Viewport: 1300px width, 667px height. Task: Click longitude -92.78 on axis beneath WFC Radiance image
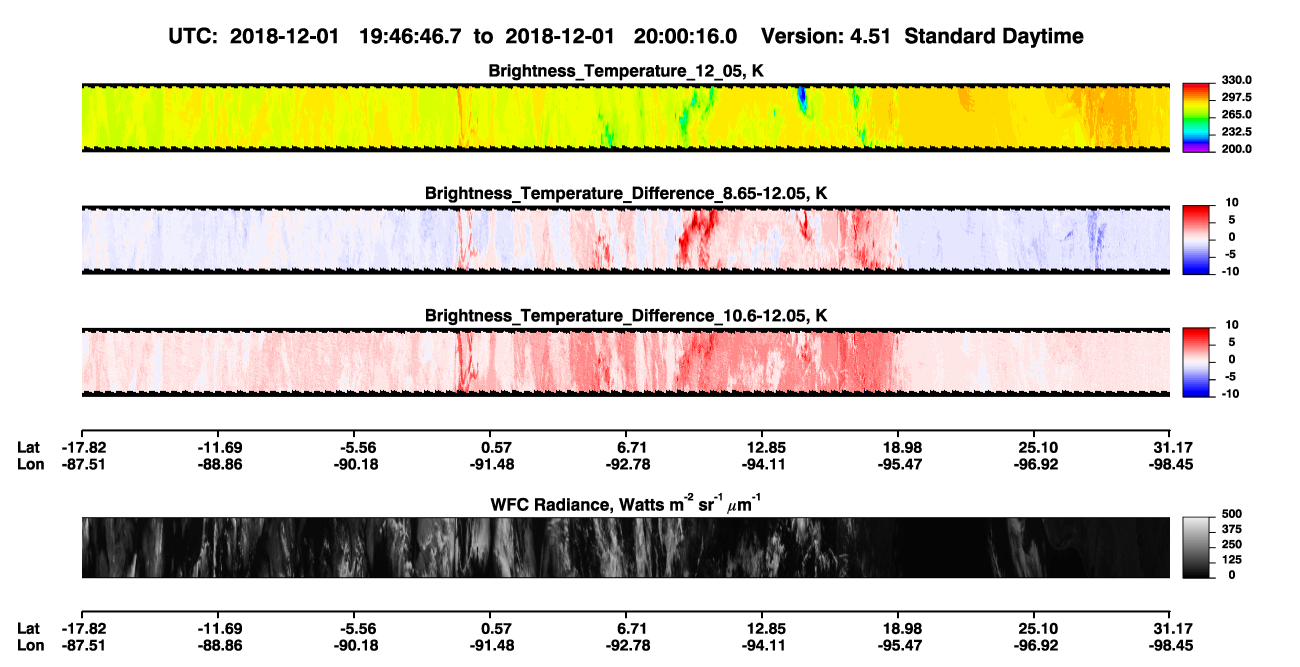(x=627, y=645)
